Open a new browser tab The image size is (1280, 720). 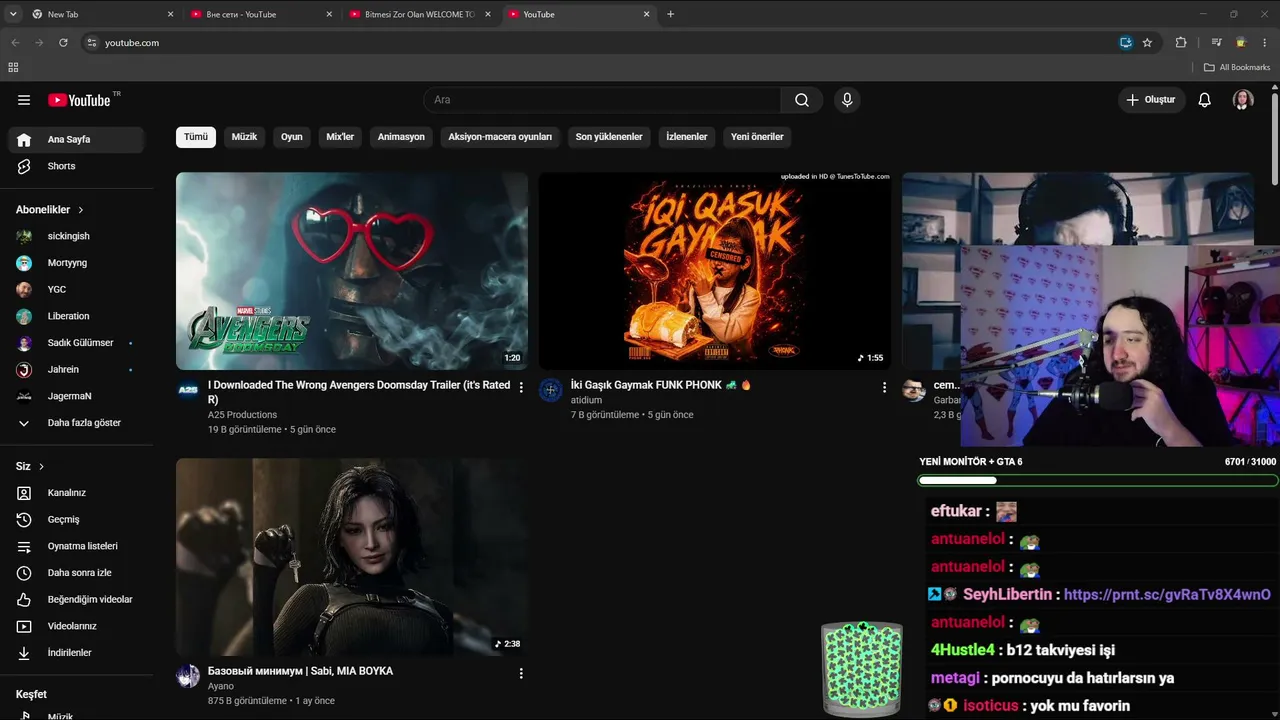point(670,14)
